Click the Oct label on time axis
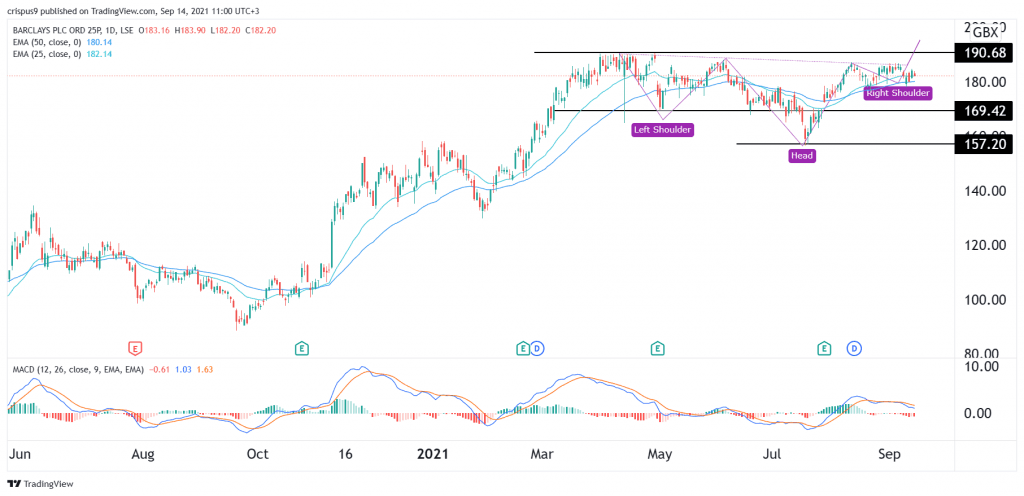 point(259,454)
